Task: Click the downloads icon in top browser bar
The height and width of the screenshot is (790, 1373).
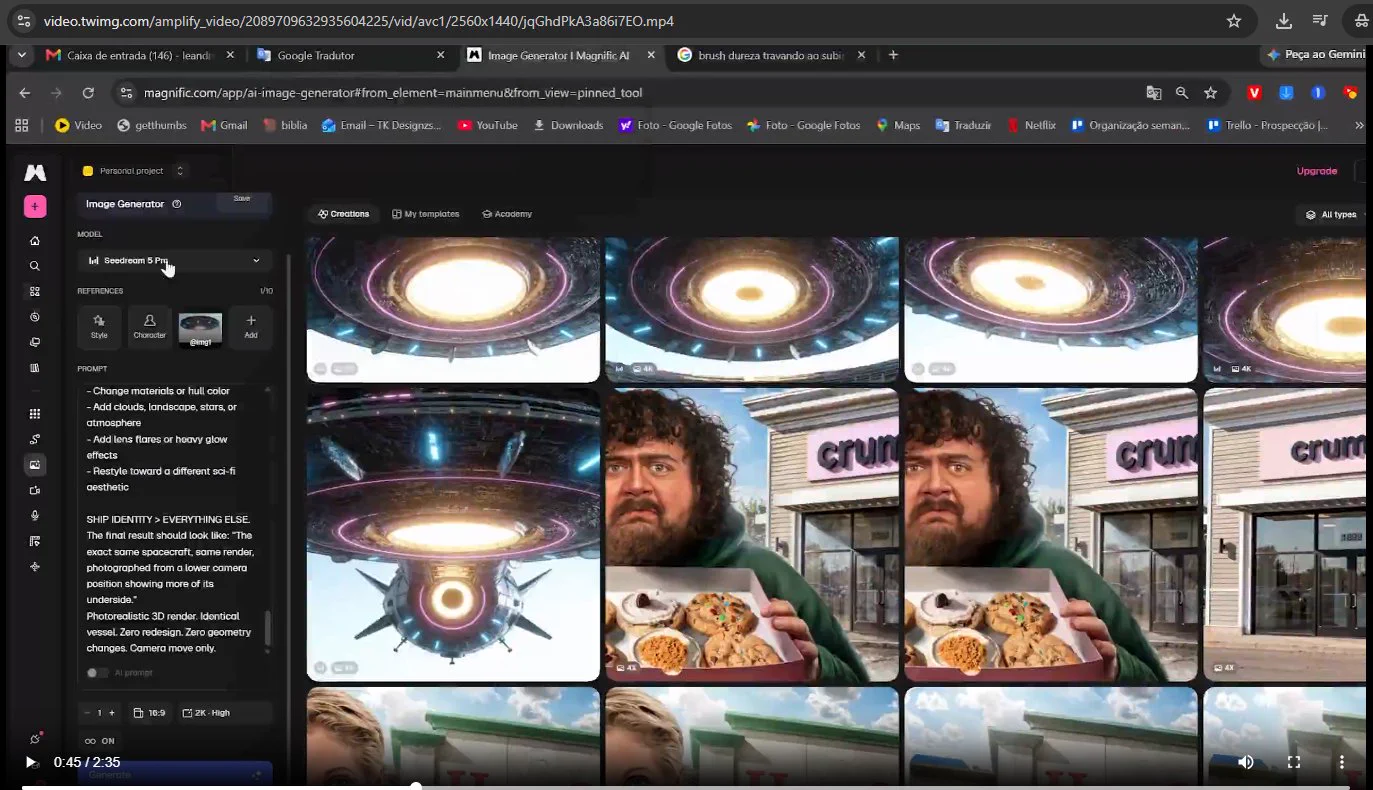Action: (x=1284, y=21)
